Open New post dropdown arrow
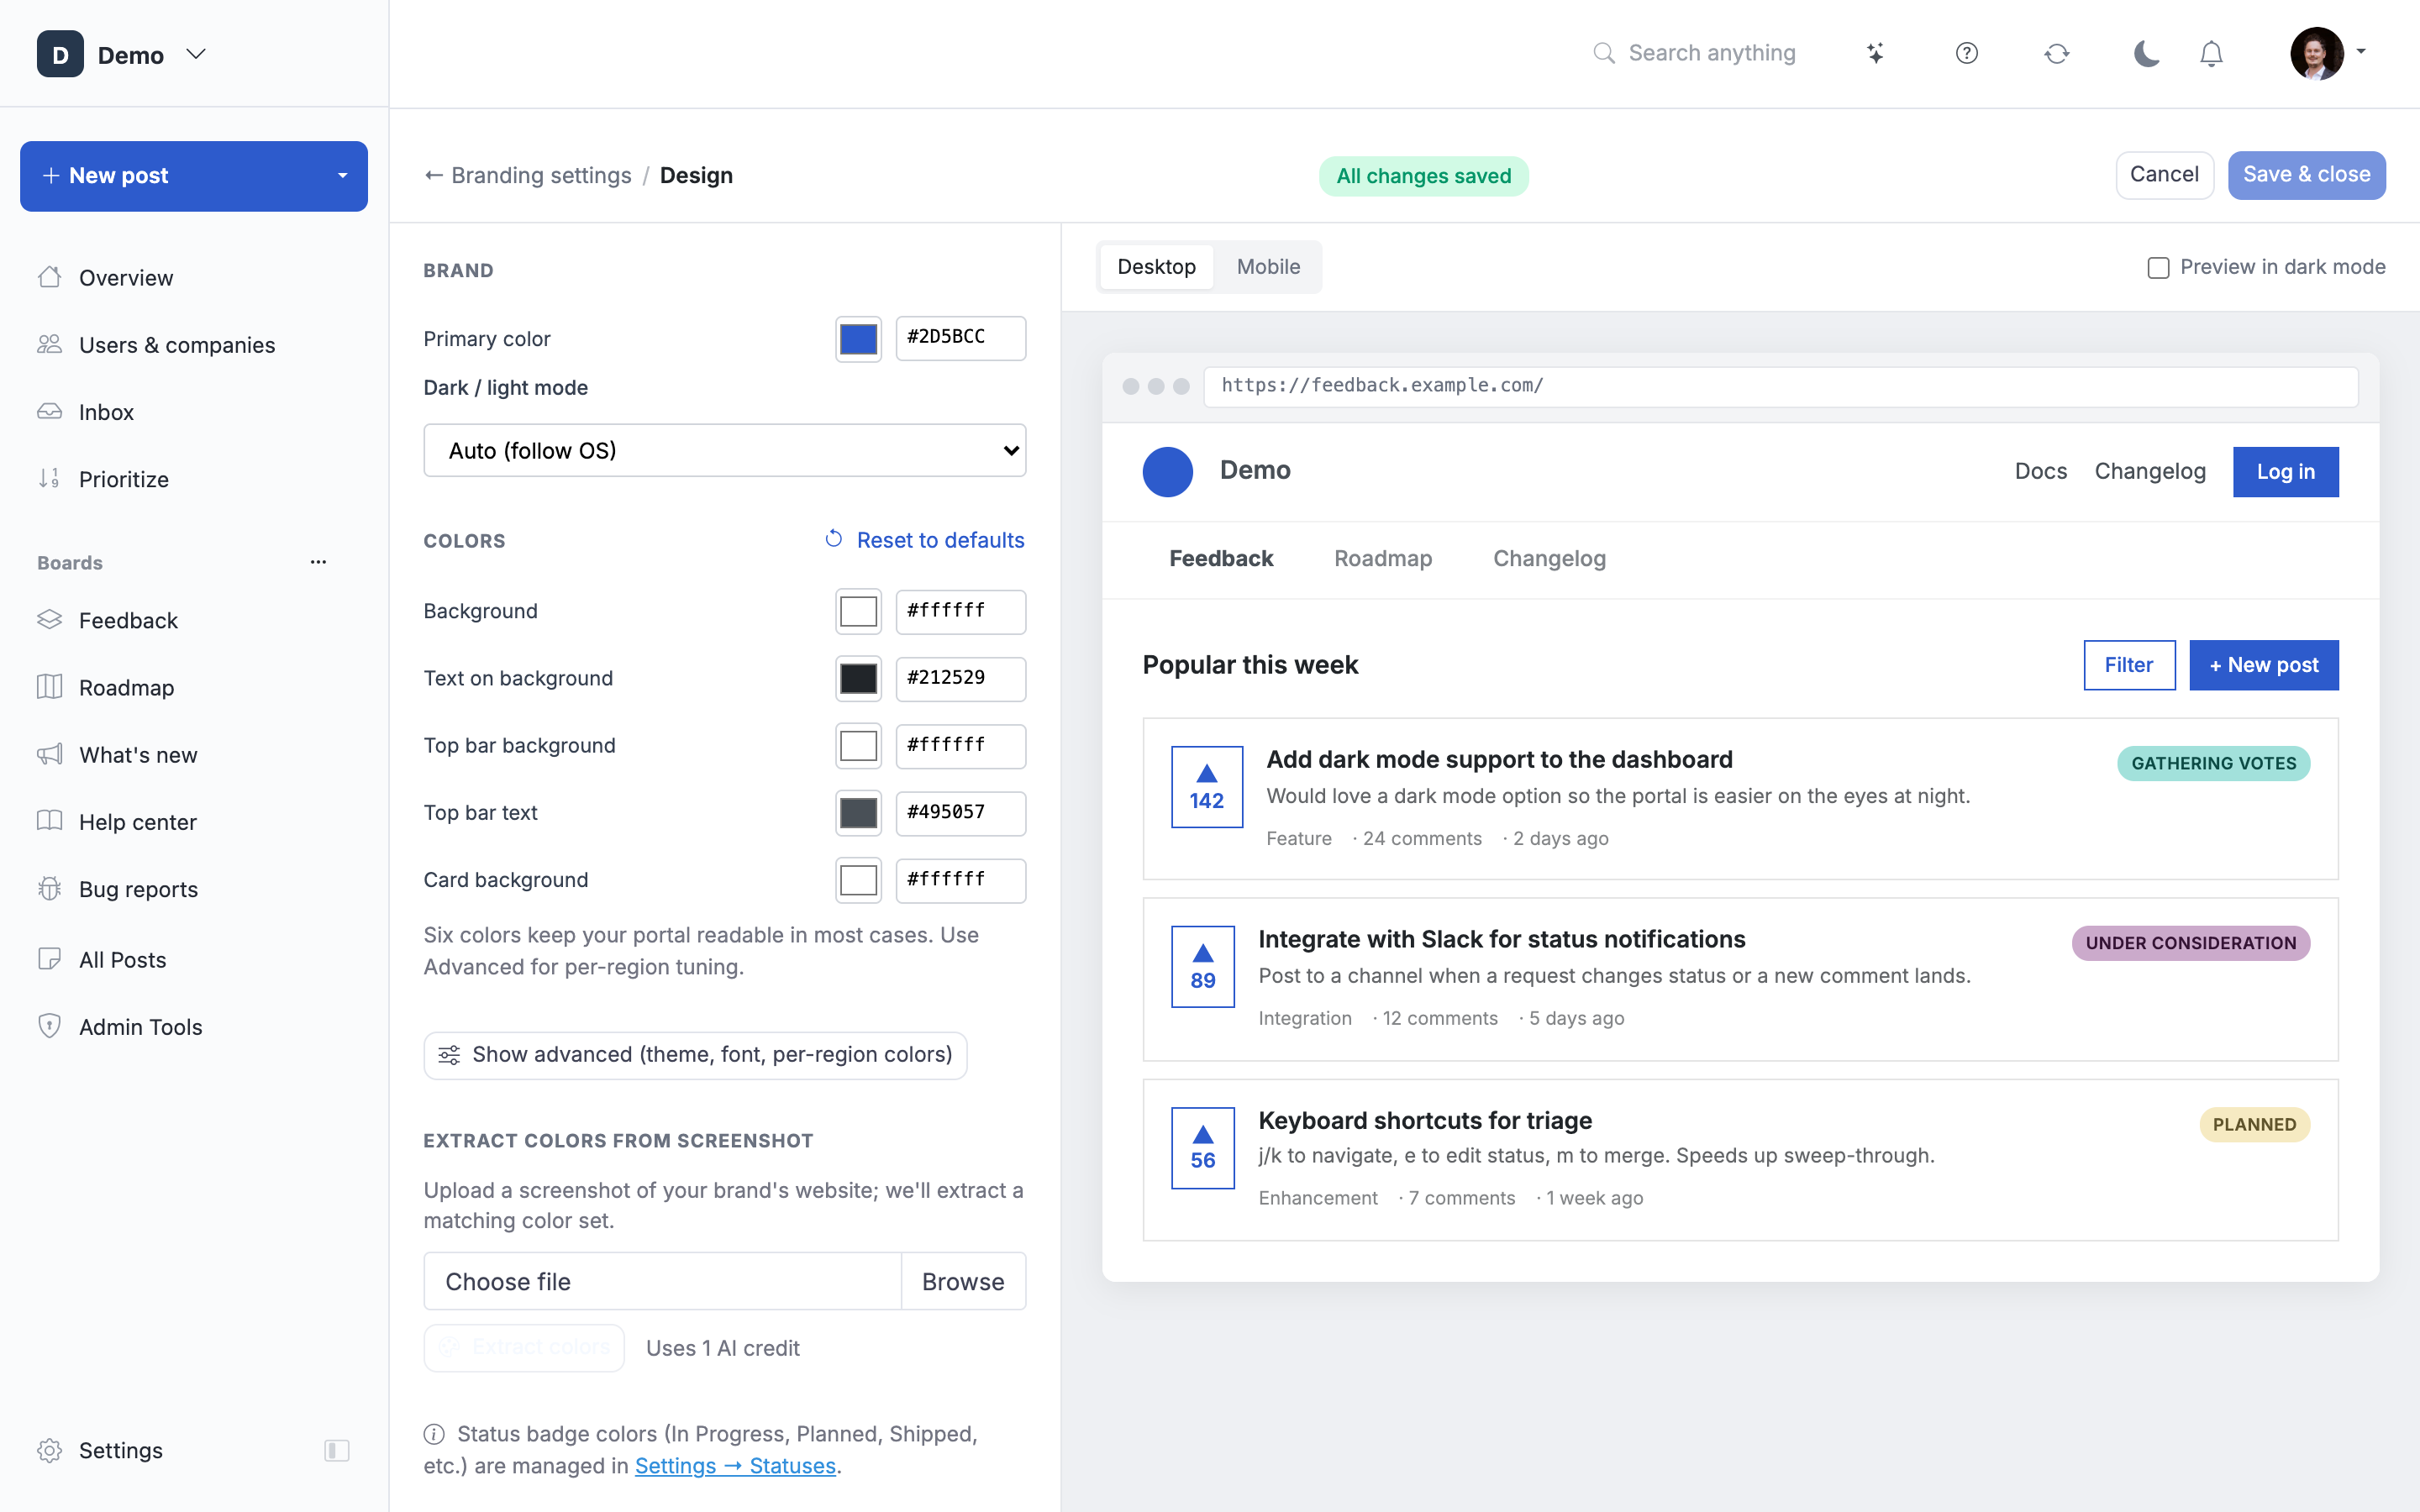 click(343, 176)
